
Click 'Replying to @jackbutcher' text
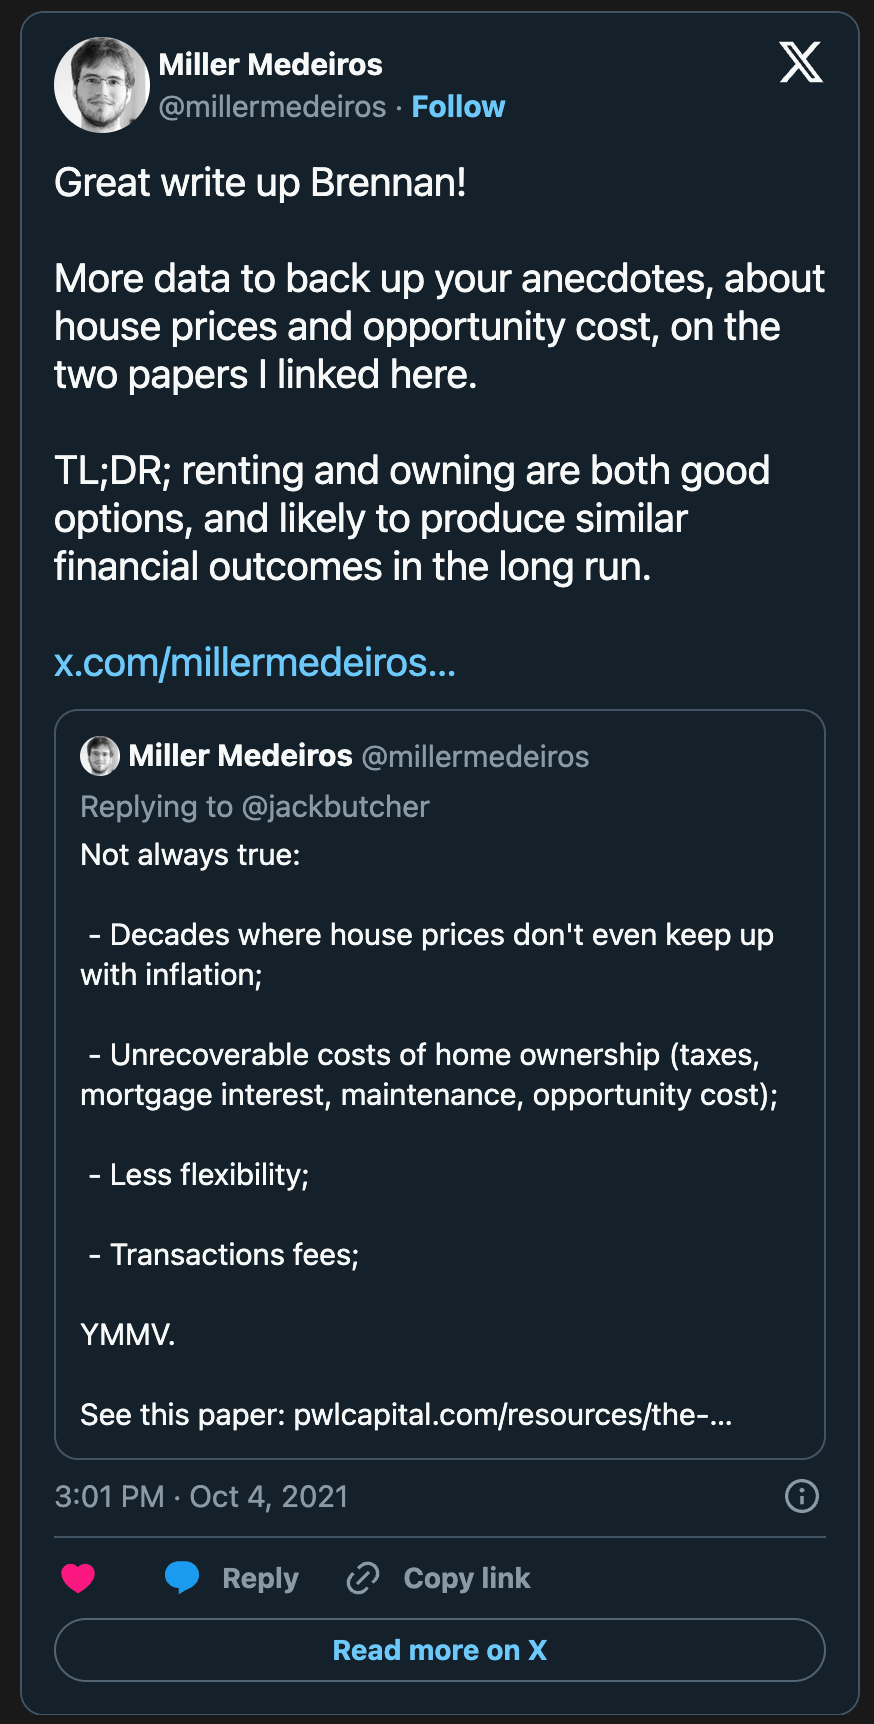(x=255, y=807)
